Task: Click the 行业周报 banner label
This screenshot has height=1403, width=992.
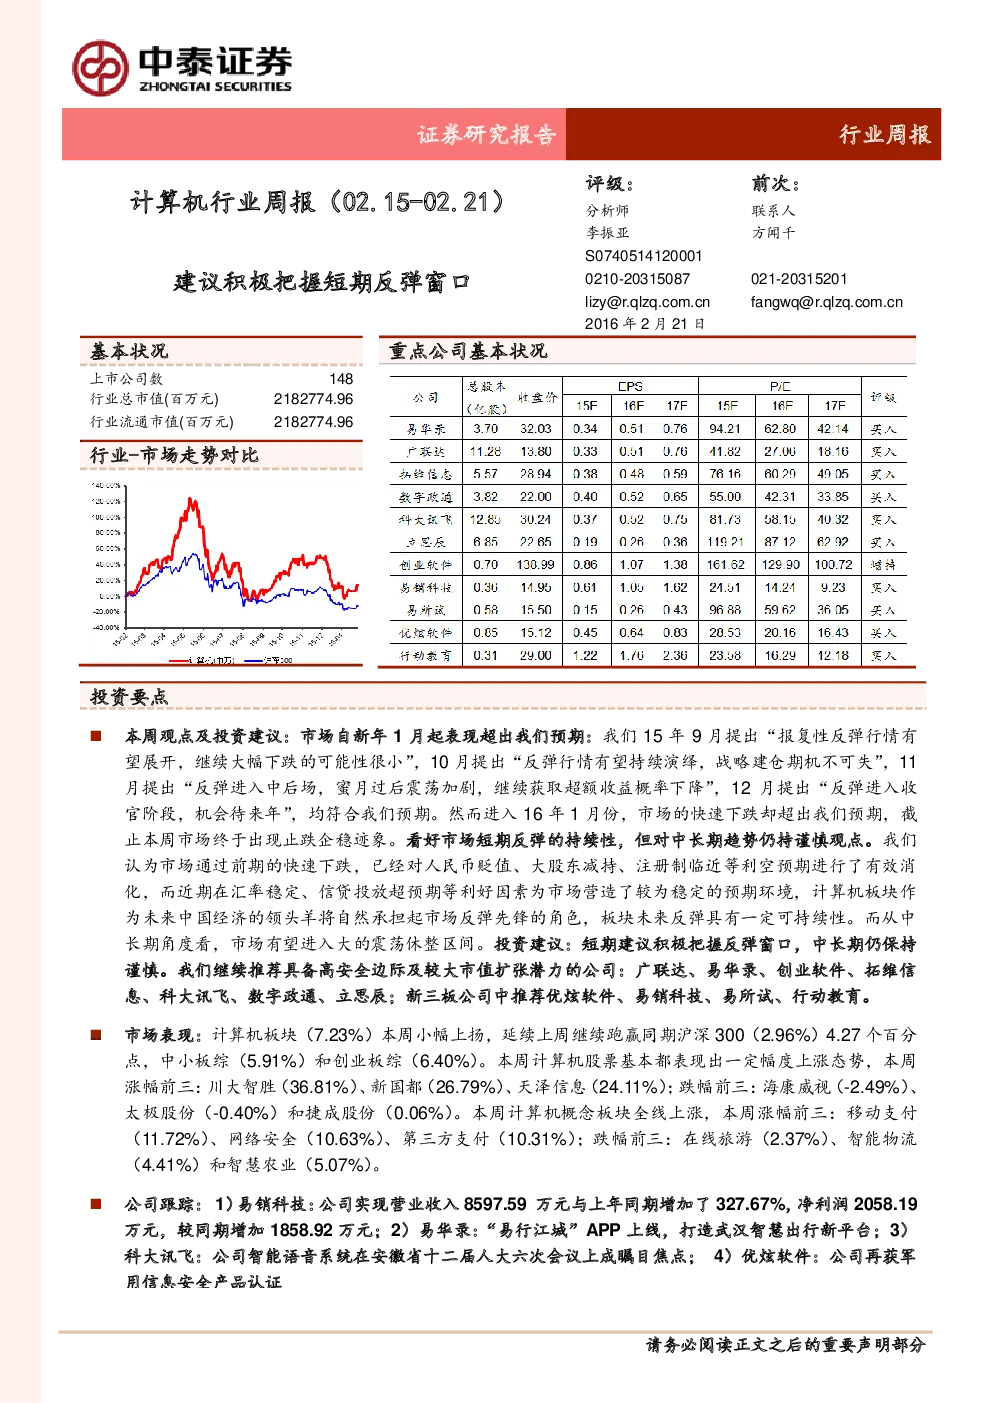Action: point(885,135)
